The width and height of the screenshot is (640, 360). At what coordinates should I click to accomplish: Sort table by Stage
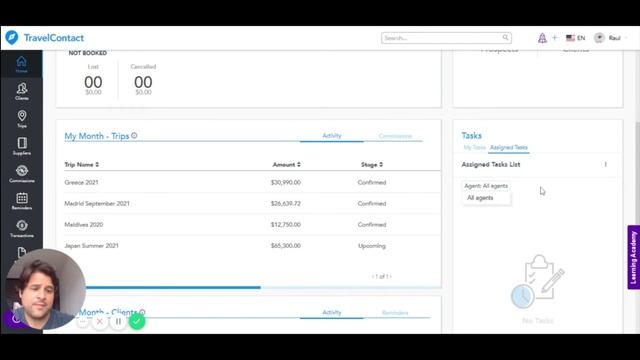click(372, 164)
